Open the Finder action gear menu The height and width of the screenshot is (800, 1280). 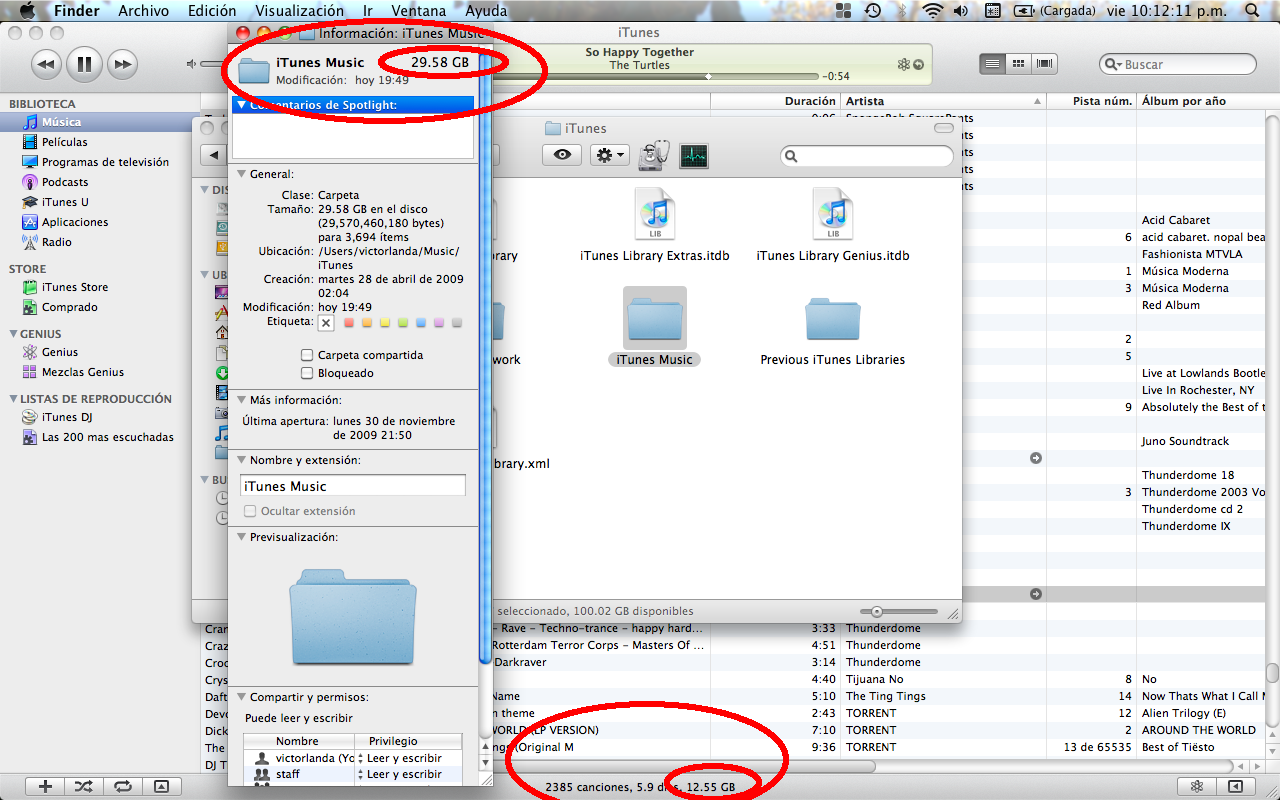[609, 156]
